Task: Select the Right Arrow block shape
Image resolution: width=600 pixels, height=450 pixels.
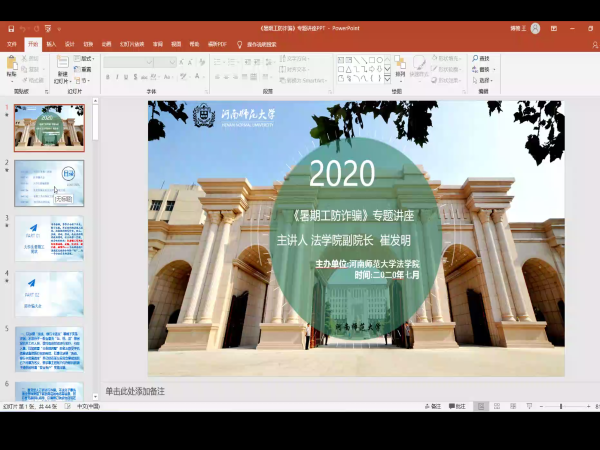Action: click(x=372, y=69)
